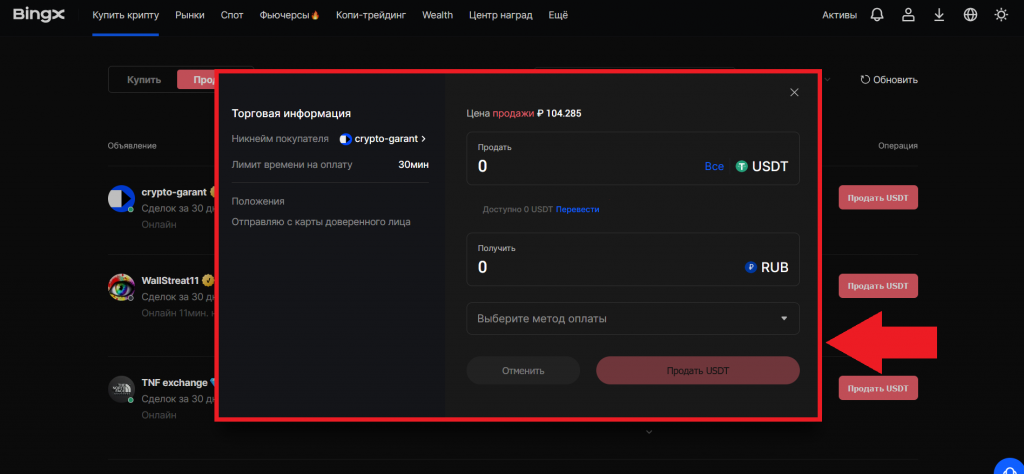
Task: Click the refresh icon next to Обновить
Action: [x=865, y=80]
